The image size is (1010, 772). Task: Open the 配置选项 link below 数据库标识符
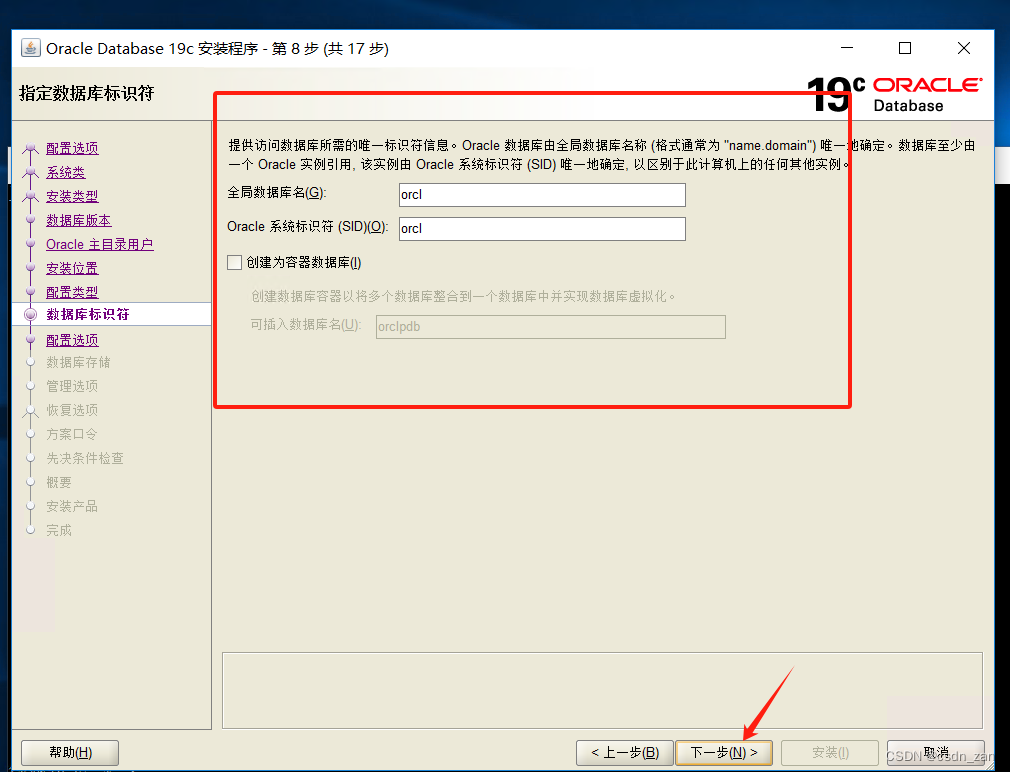coord(72,340)
